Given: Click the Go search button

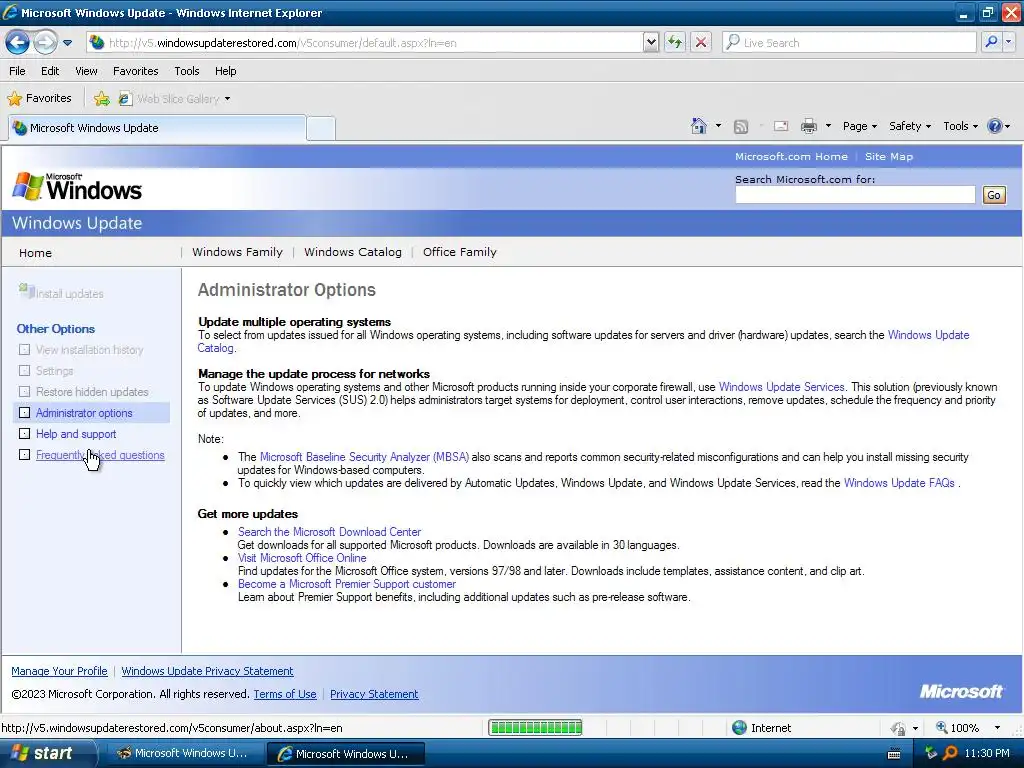Looking at the screenshot, I should [x=993, y=195].
